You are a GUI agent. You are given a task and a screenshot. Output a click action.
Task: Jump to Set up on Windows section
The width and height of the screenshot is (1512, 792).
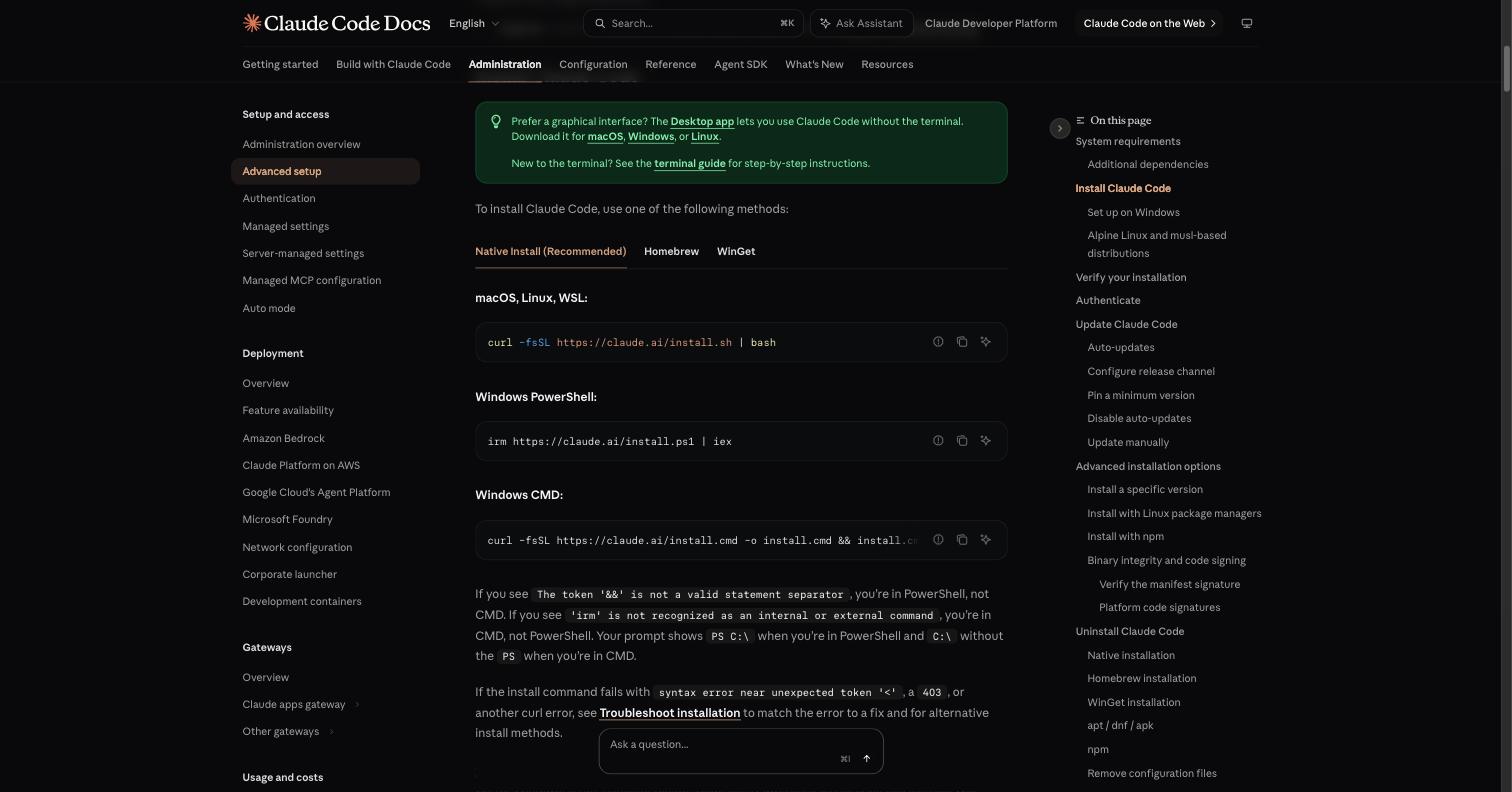(1133, 213)
